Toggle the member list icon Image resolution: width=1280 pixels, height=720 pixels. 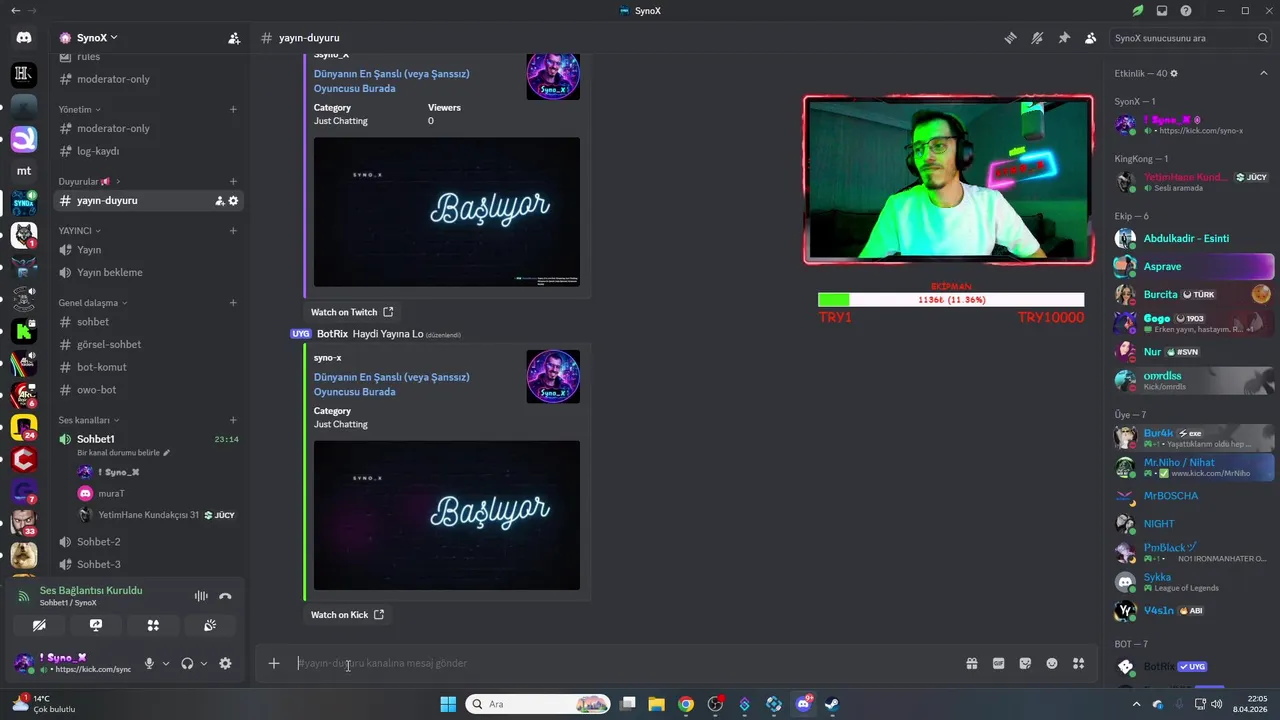(1090, 38)
